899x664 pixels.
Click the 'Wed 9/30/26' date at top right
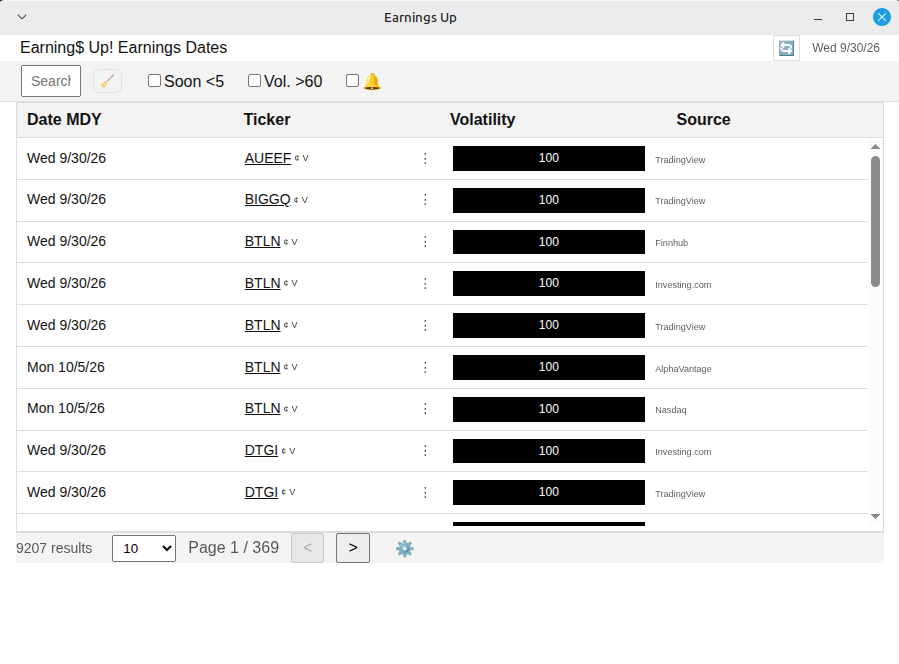pyautogui.click(x=846, y=48)
